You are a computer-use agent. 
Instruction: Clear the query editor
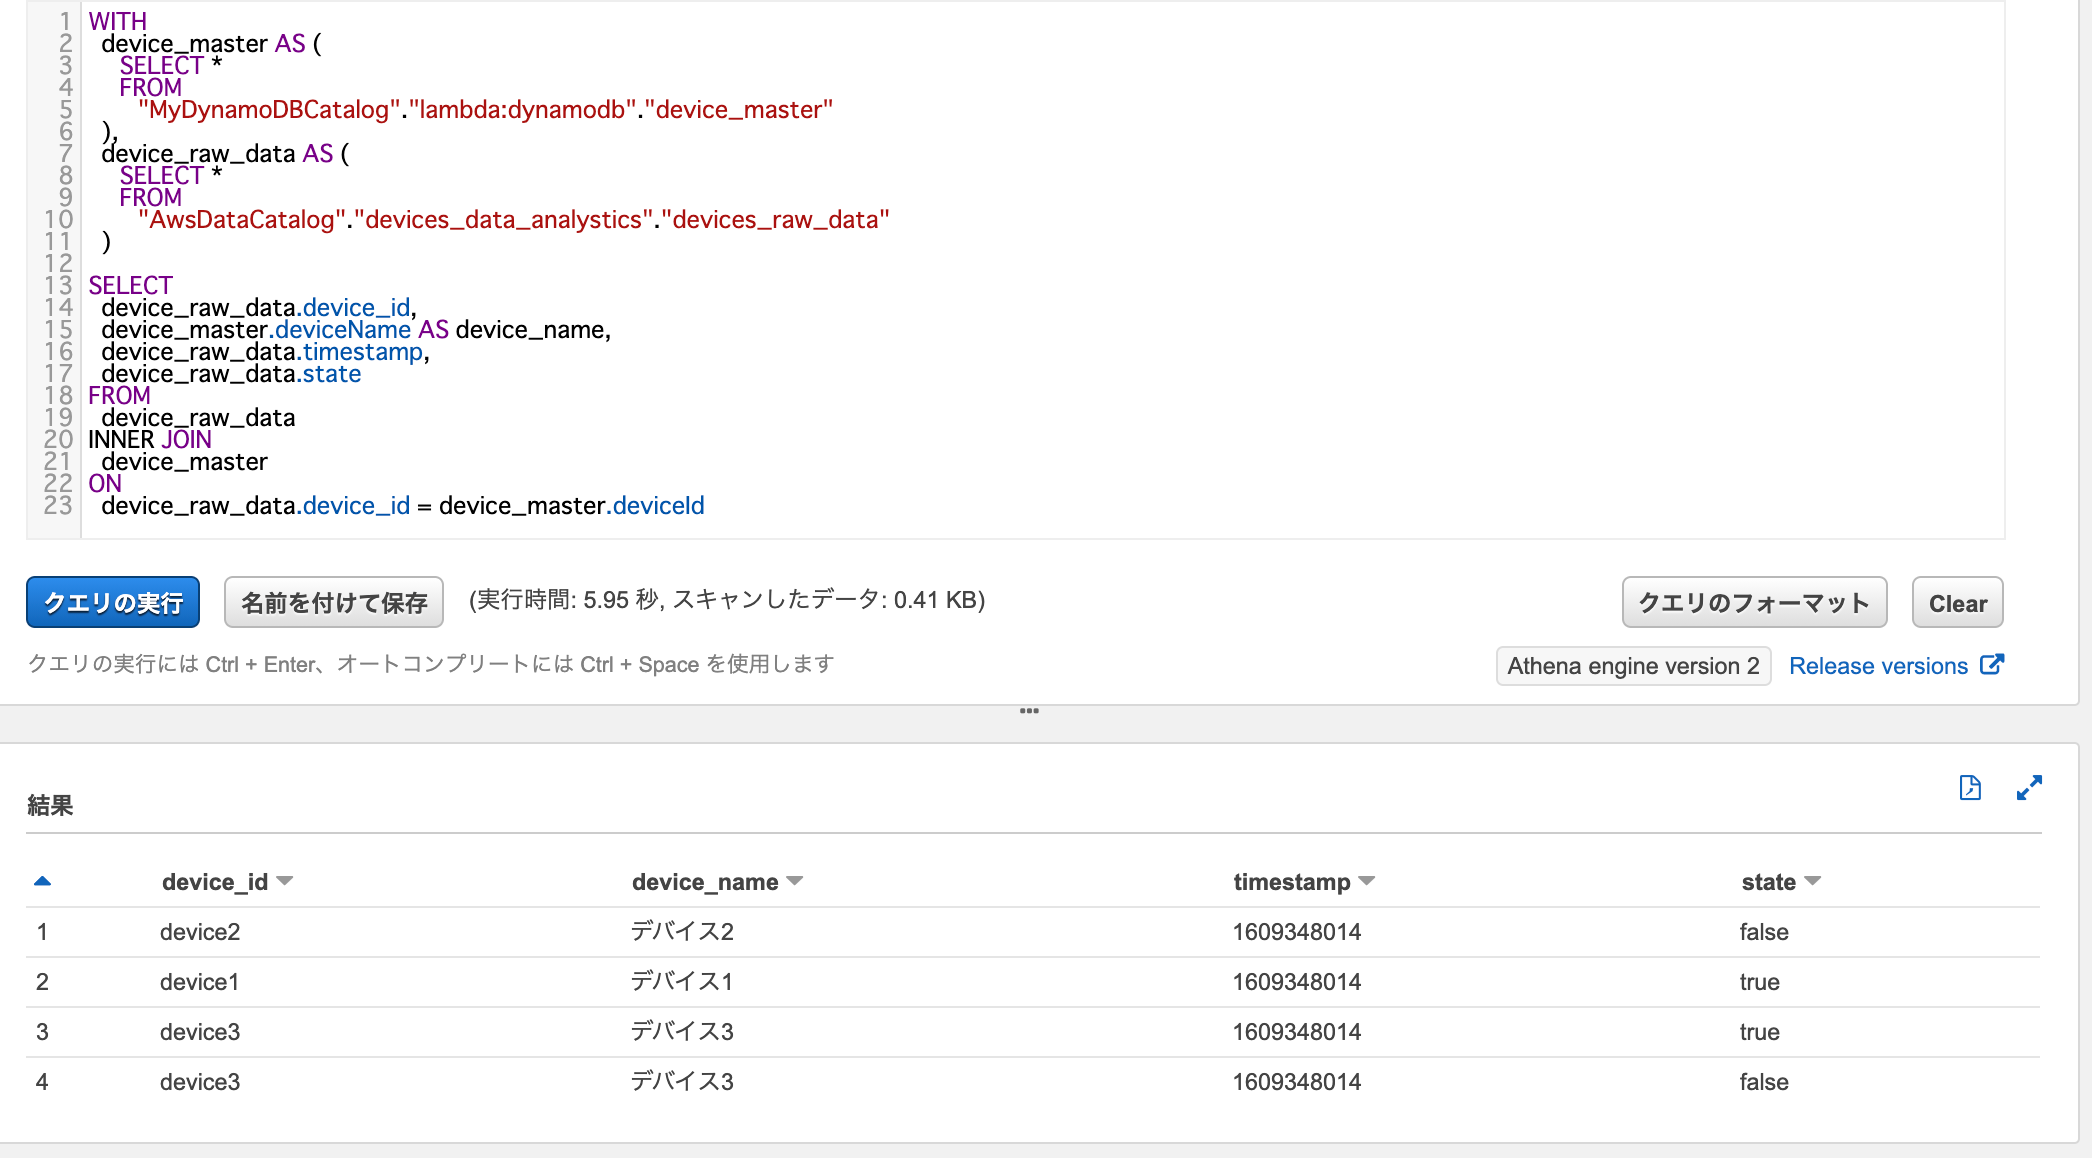[1957, 603]
